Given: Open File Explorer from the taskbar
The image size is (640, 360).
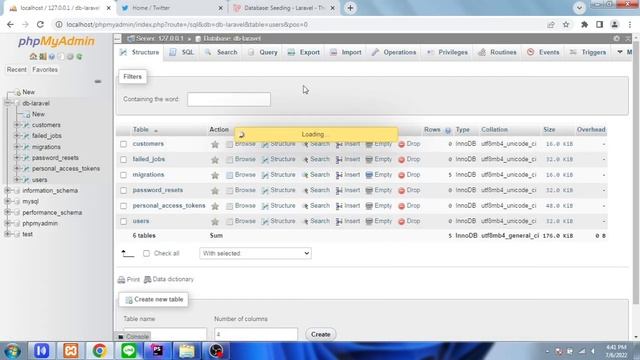Looking at the screenshot, I should click(187, 351).
